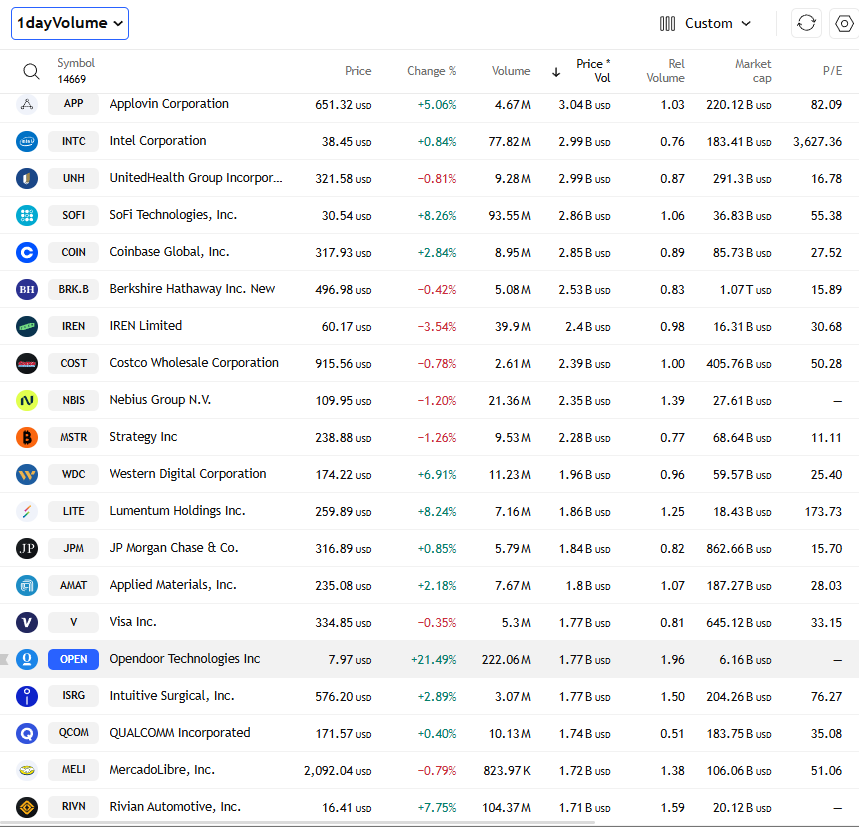
Task: Click the Opendoor logo icon
Action: (x=27, y=659)
